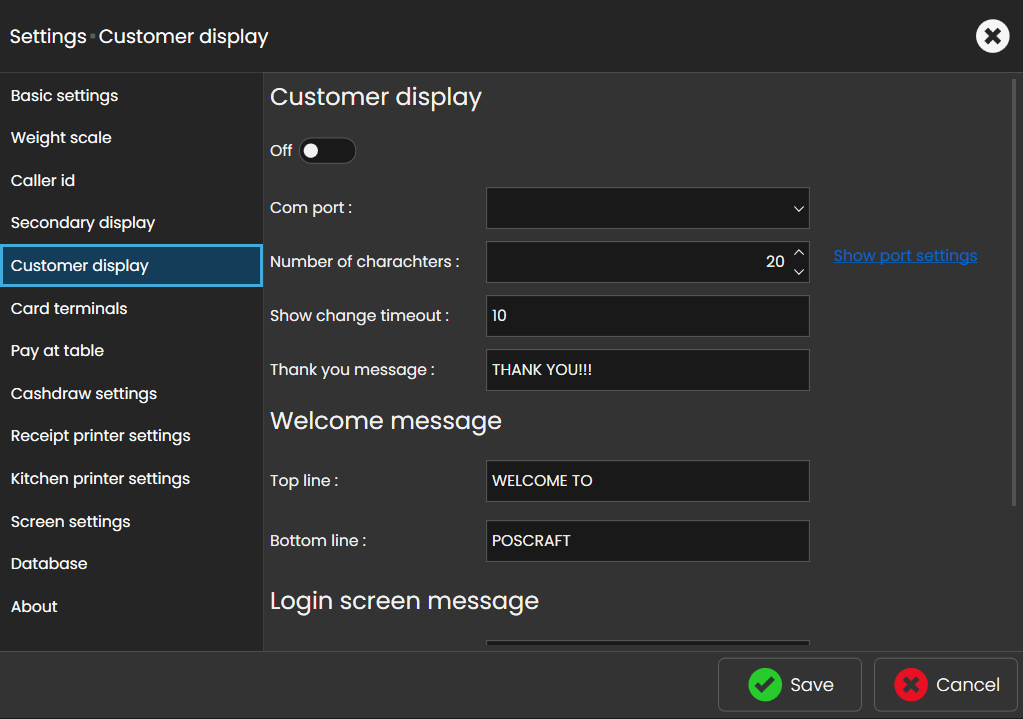Close settings with the X icon
The width and height of the screenshot is (1023, 719).
[991, 37]
